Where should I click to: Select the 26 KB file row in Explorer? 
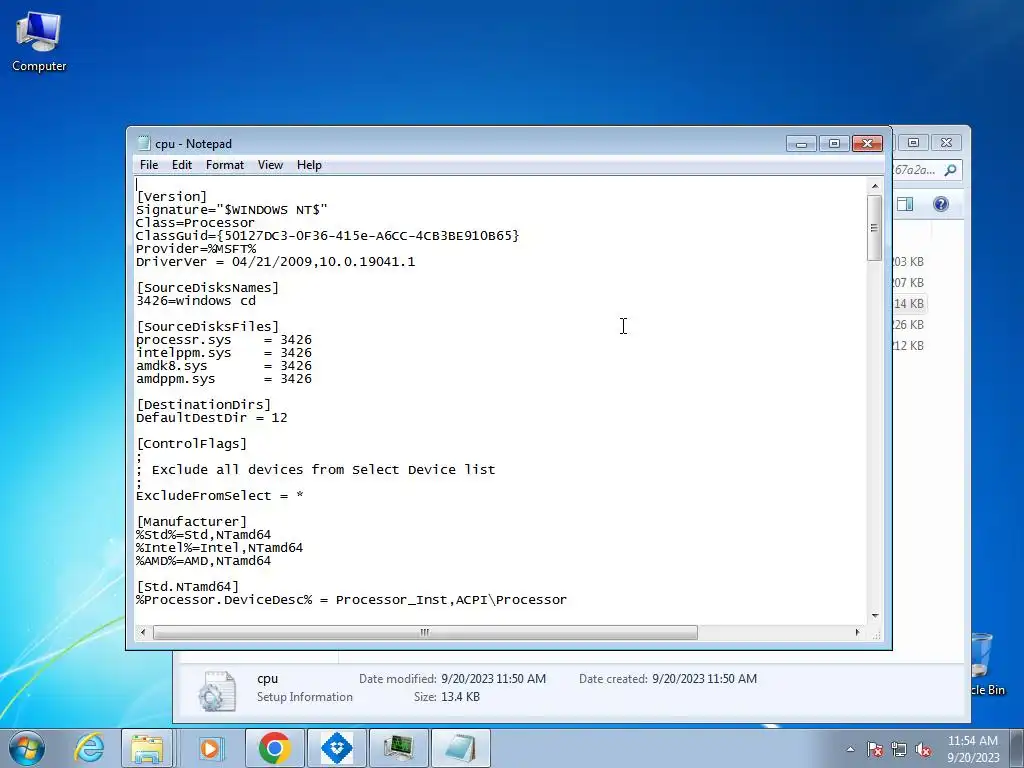909,325
